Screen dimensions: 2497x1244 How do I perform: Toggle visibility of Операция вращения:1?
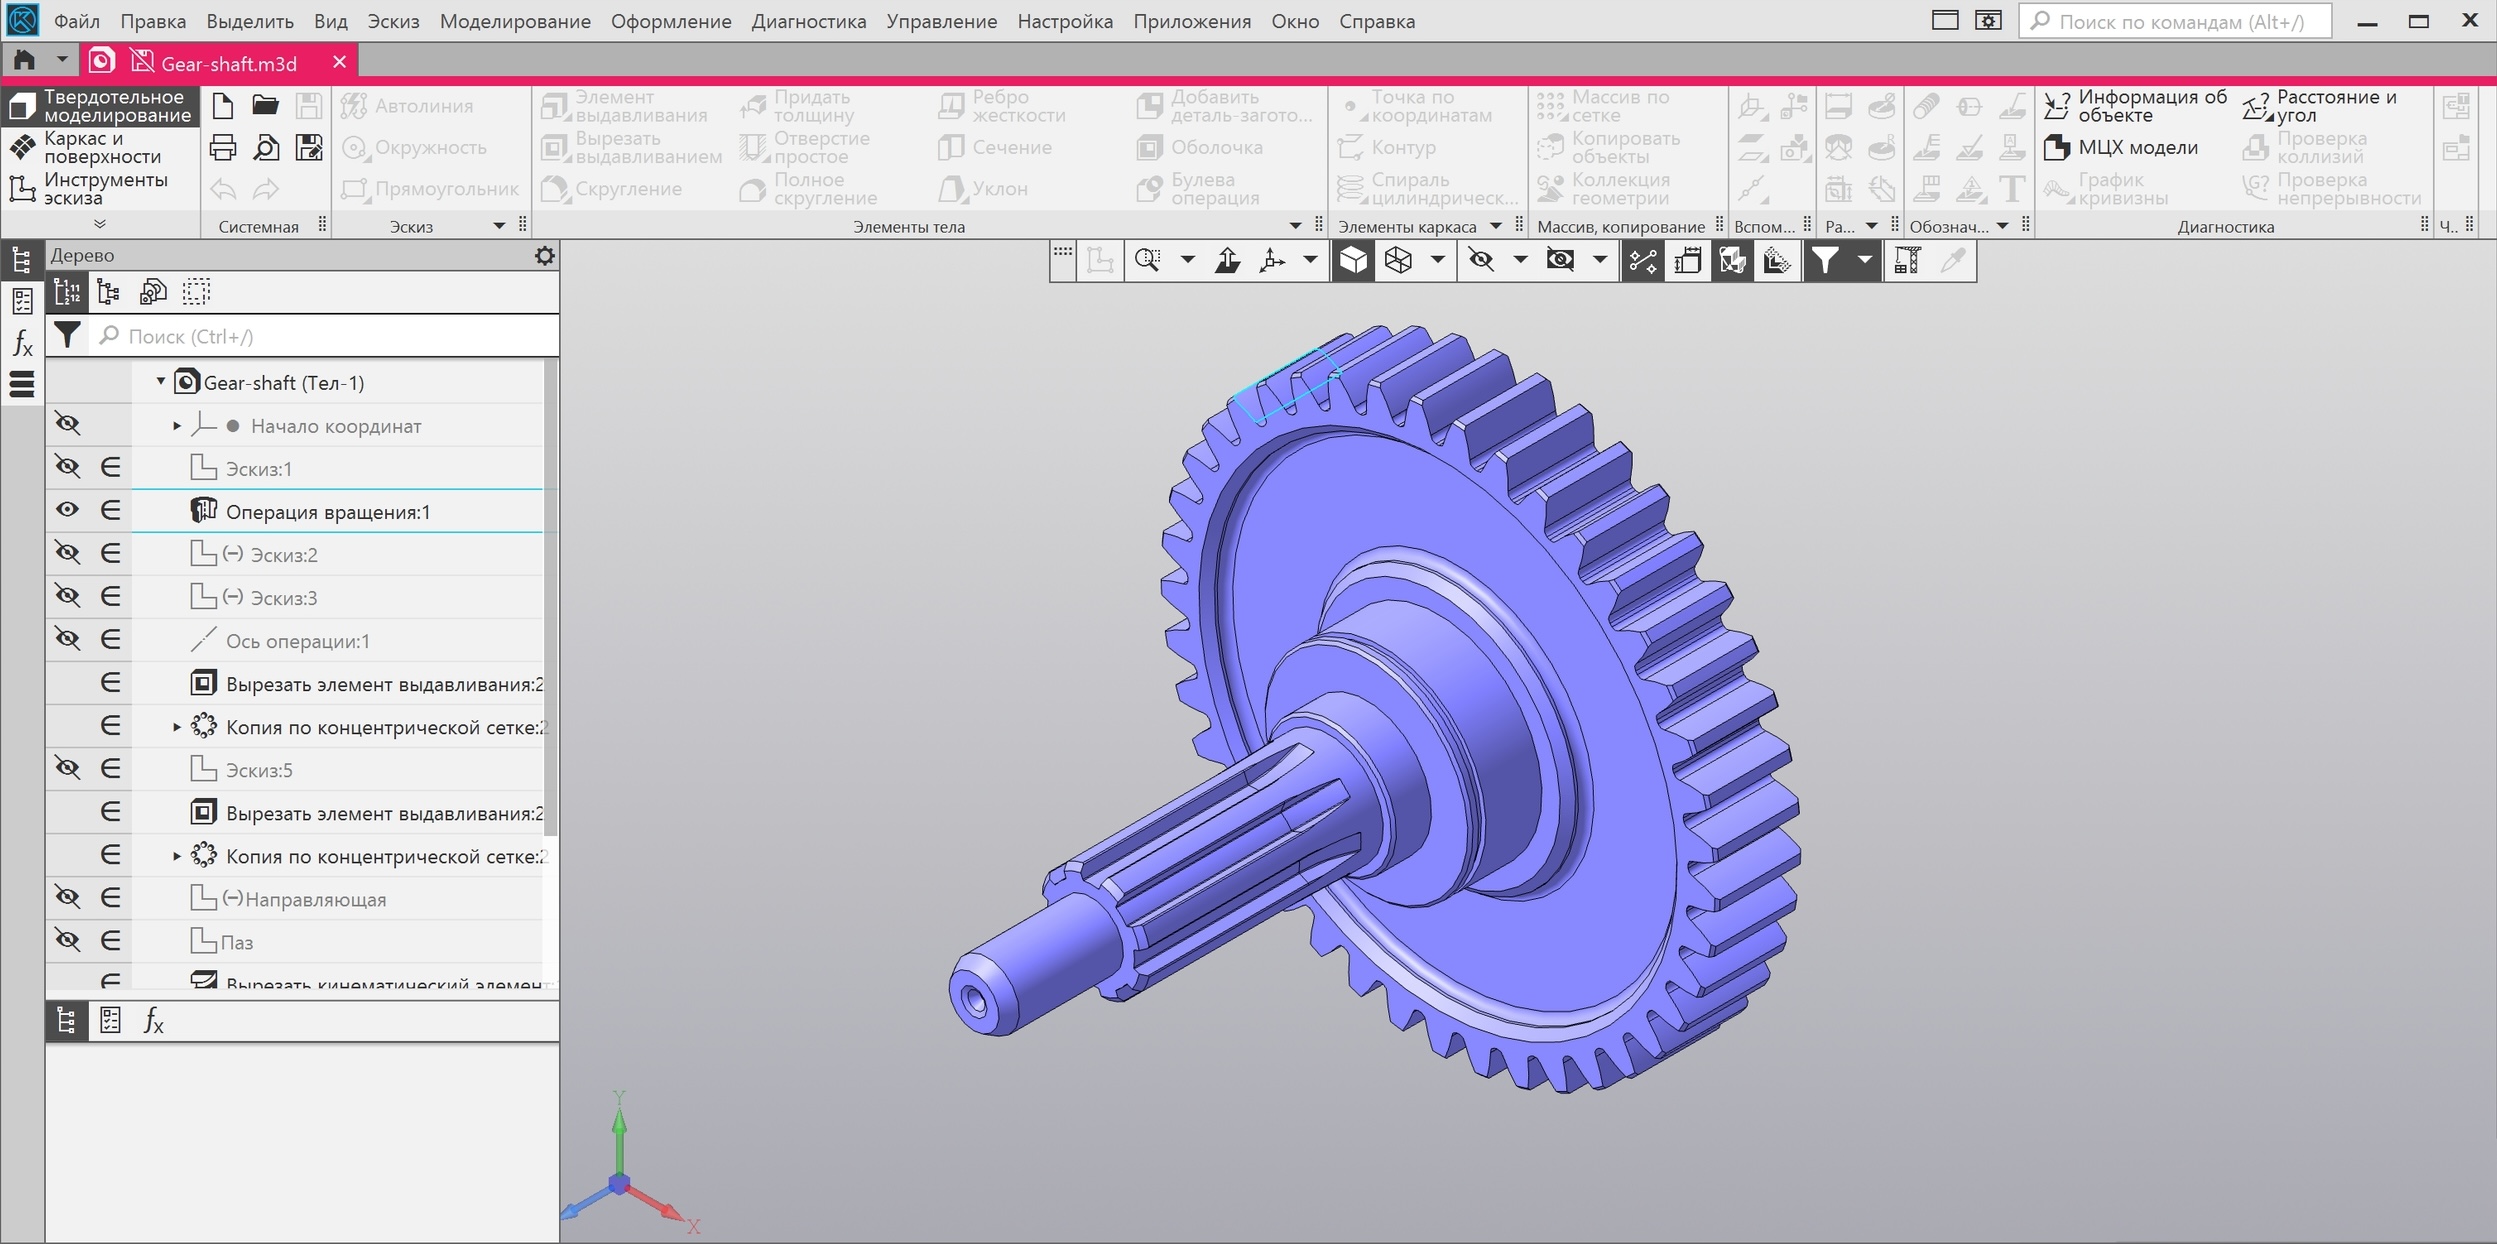coord(67,509)
